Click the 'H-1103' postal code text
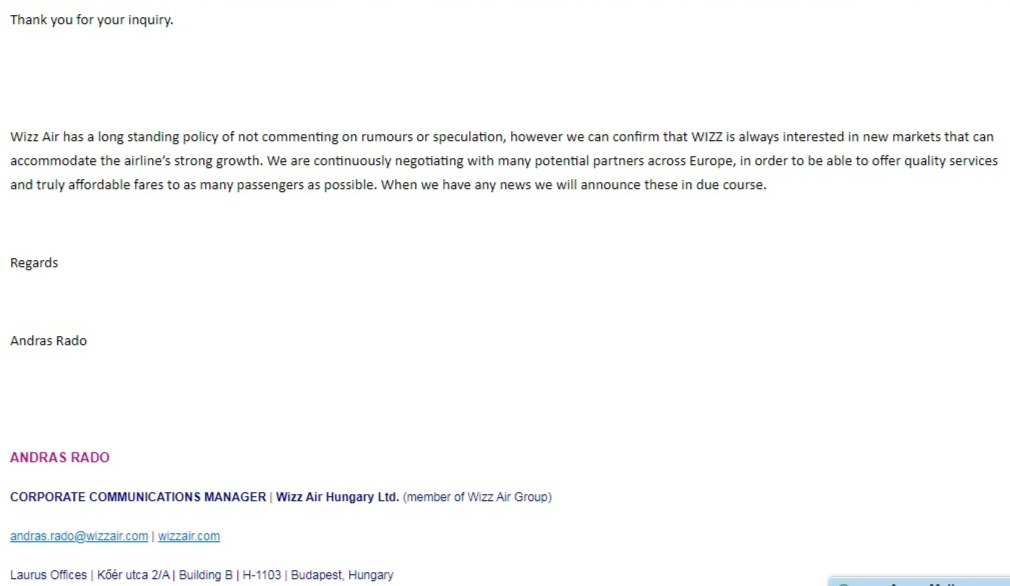The width and height of the screenshot is (1010, 586). pyautogui.click(x=262, y=574)
